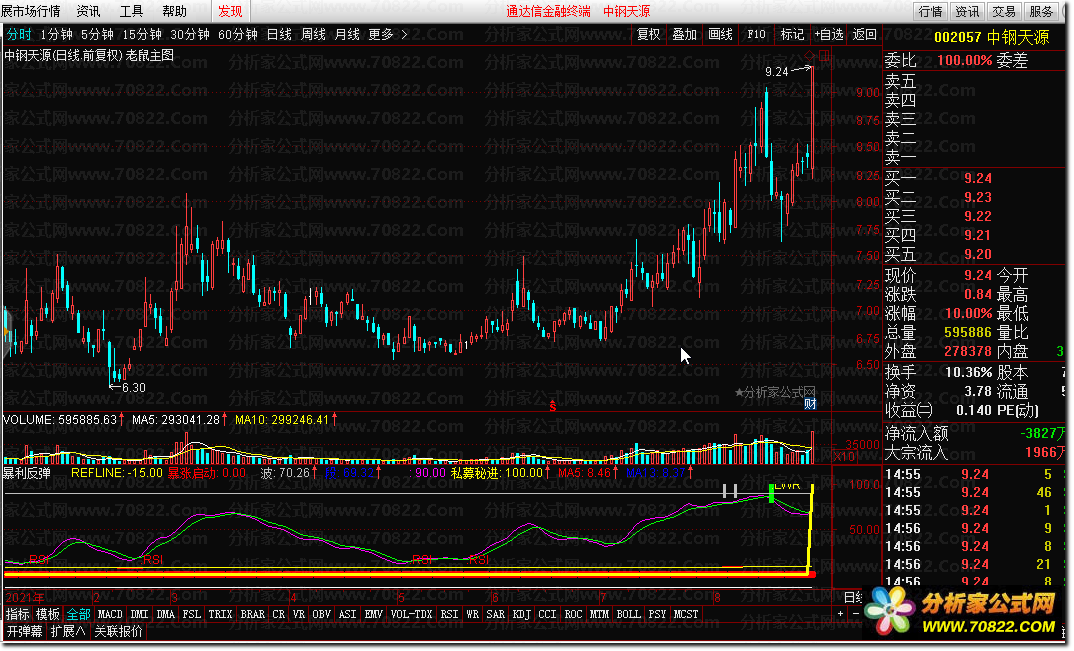Open F10 company information
The width and height of the screenshot is (1074, 651).
click(756, 34)
